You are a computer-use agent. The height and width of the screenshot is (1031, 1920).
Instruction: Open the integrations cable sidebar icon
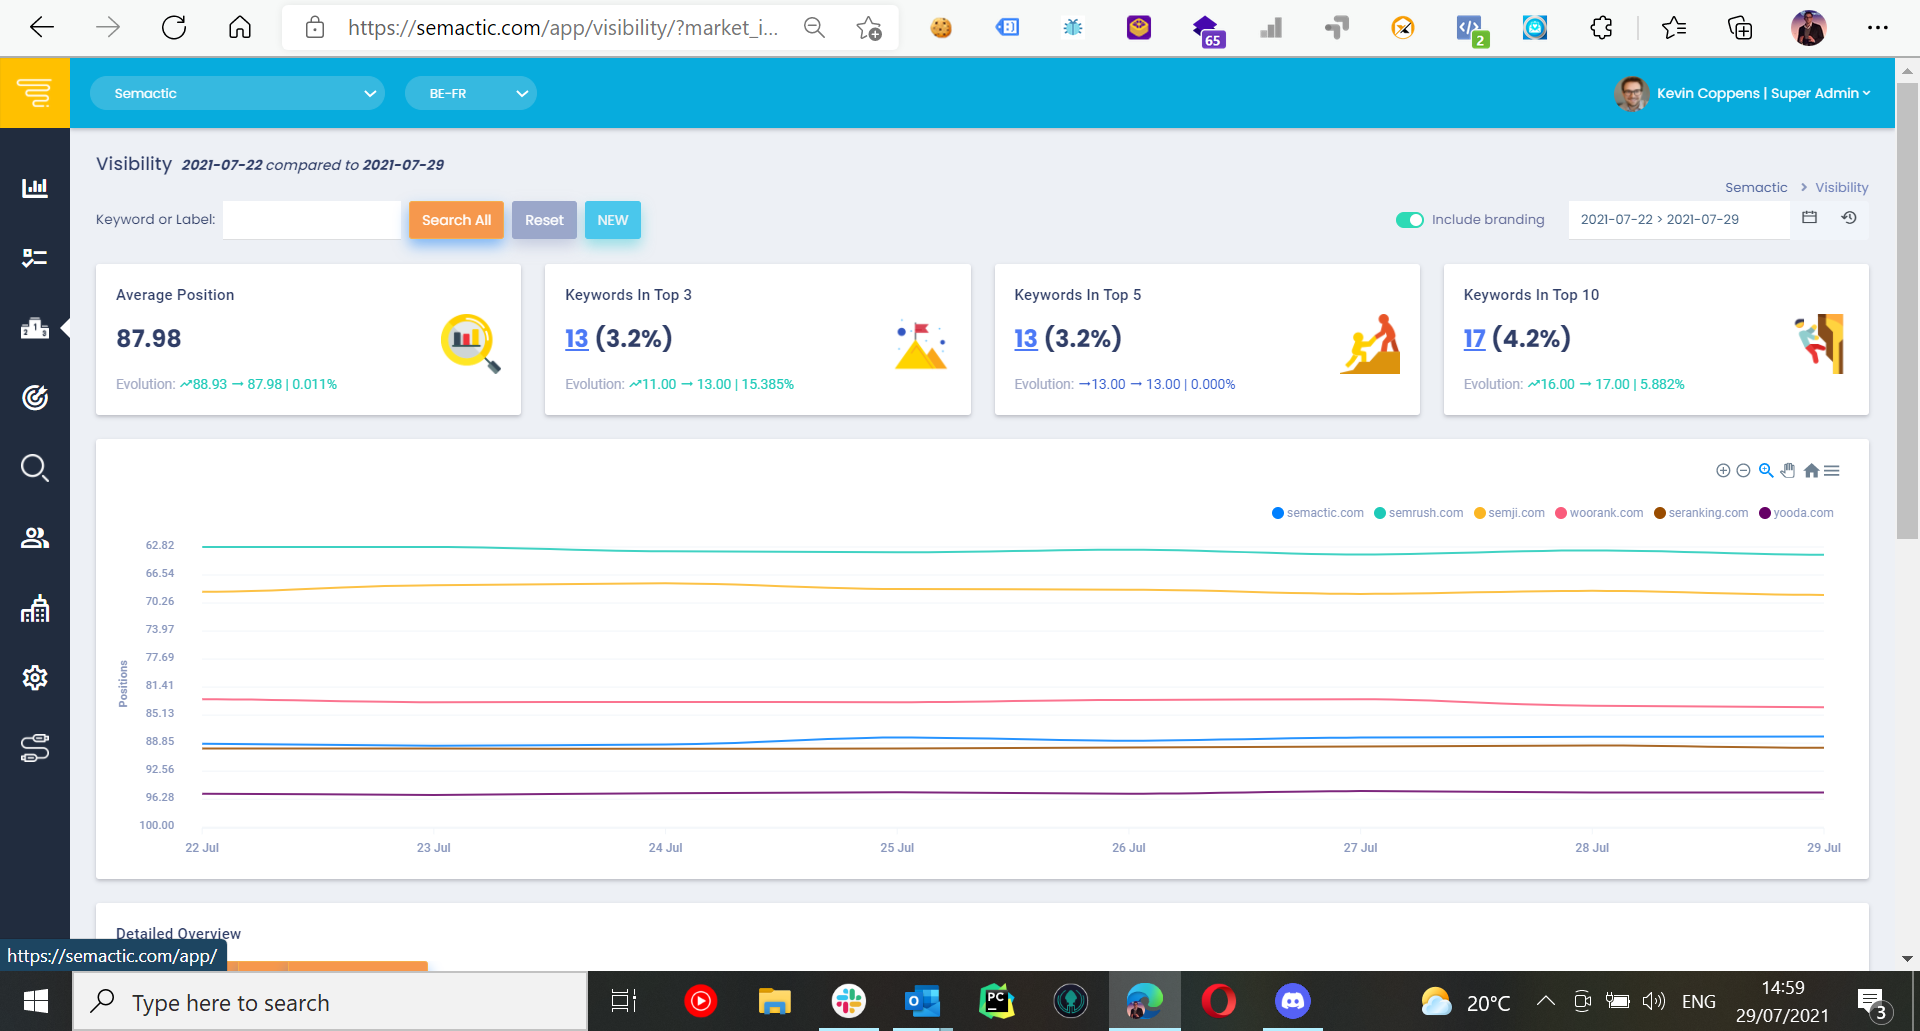[35, 748]
